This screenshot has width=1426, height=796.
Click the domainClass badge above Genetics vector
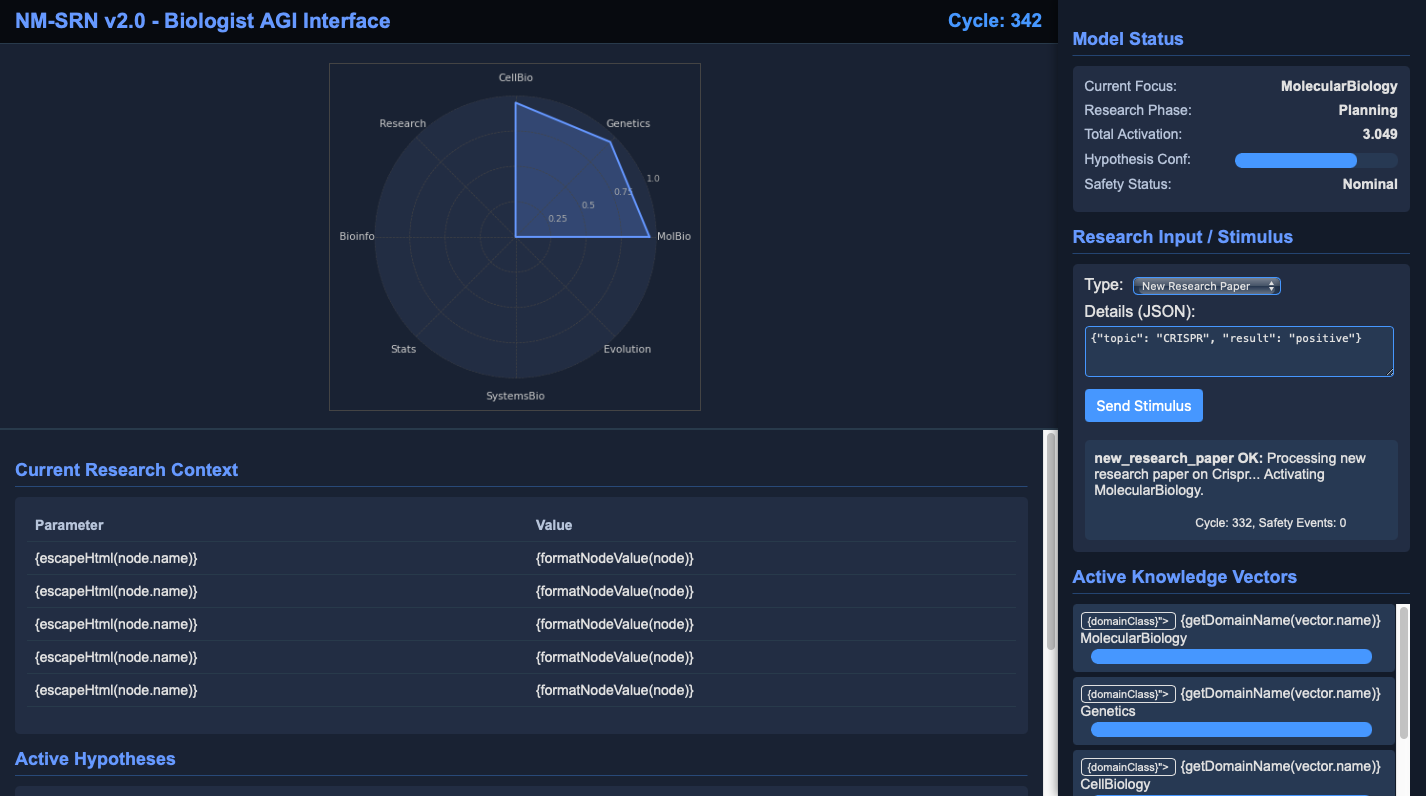pyautogui.click(x=1128, y=694)
